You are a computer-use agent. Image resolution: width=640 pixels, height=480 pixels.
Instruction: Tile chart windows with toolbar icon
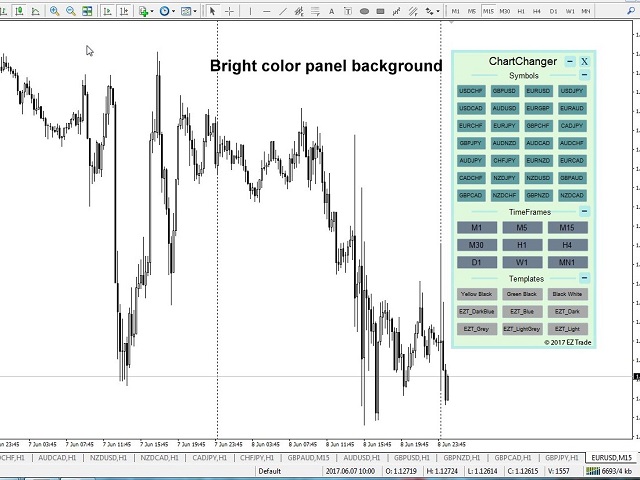point(87,11)
